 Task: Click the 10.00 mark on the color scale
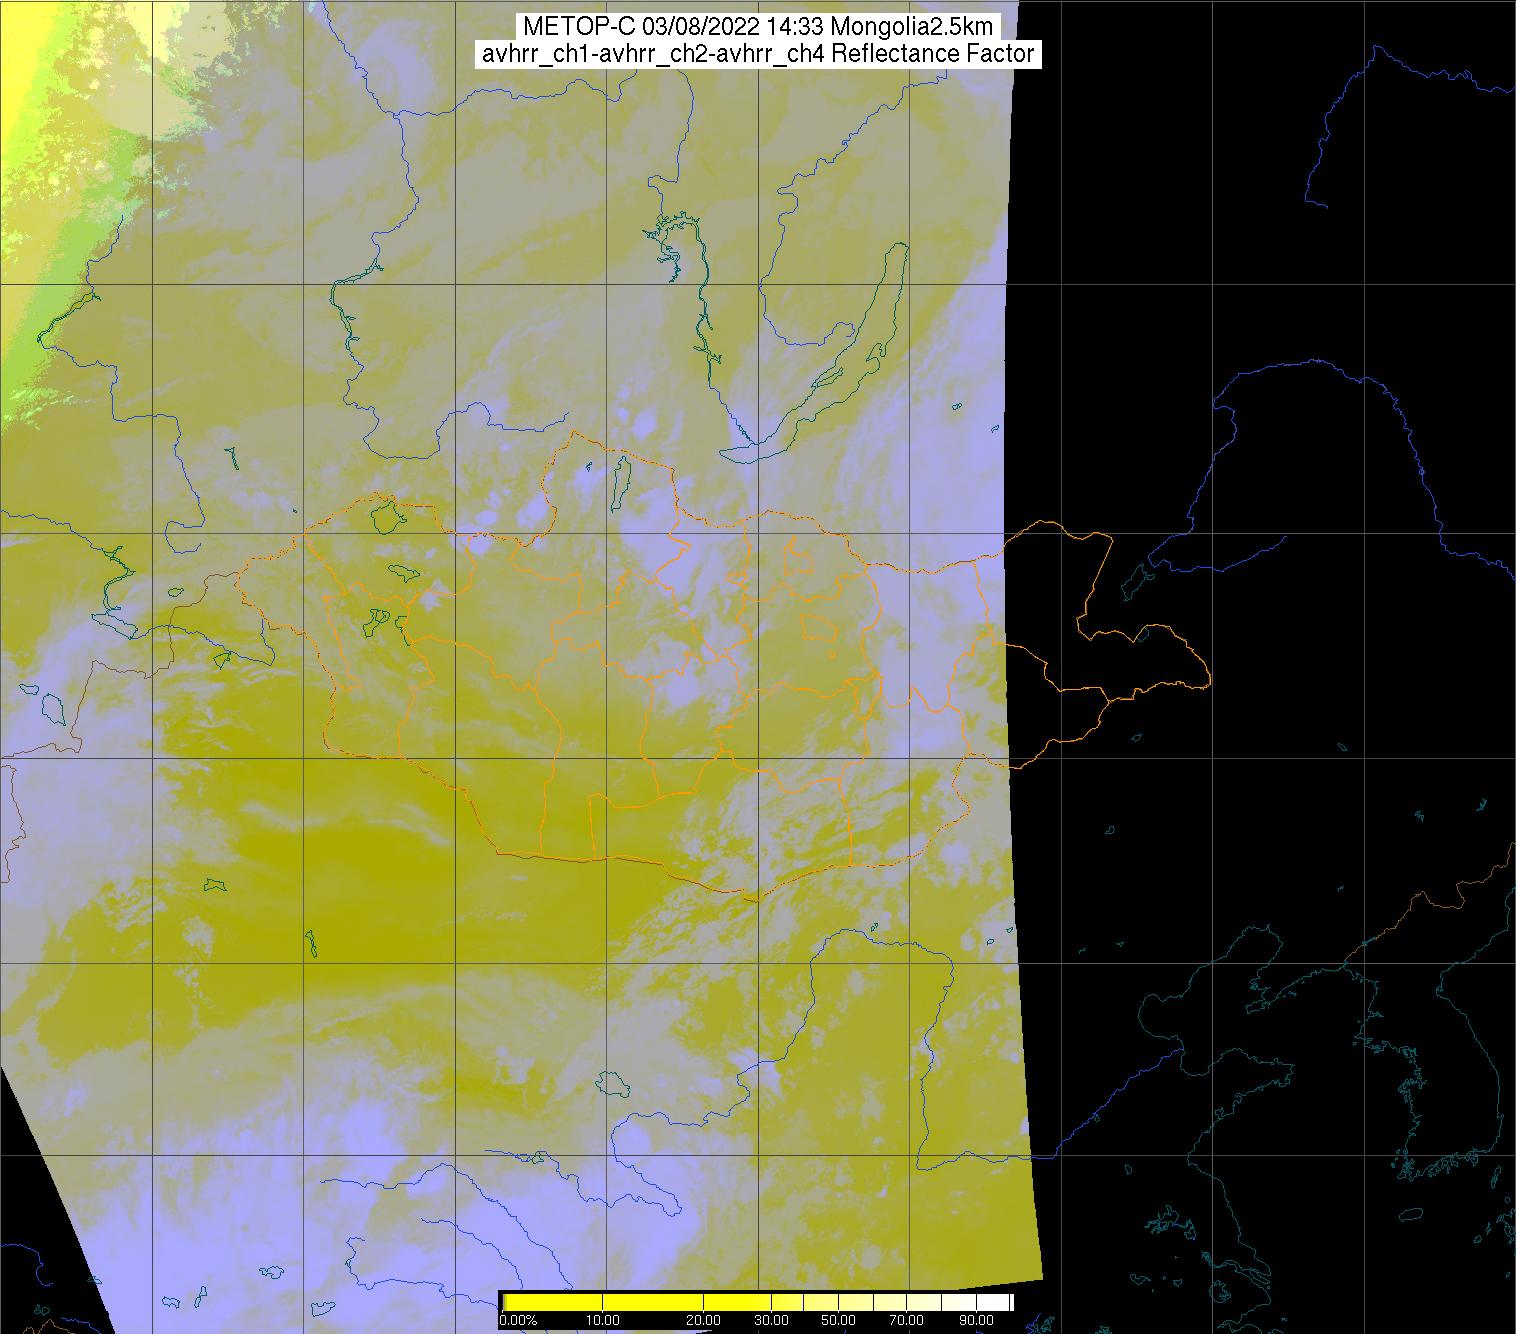[604, 1321]
